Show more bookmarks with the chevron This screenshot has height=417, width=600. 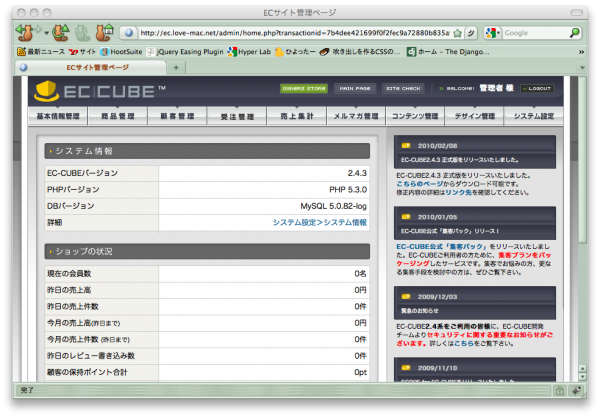point(581,52)
